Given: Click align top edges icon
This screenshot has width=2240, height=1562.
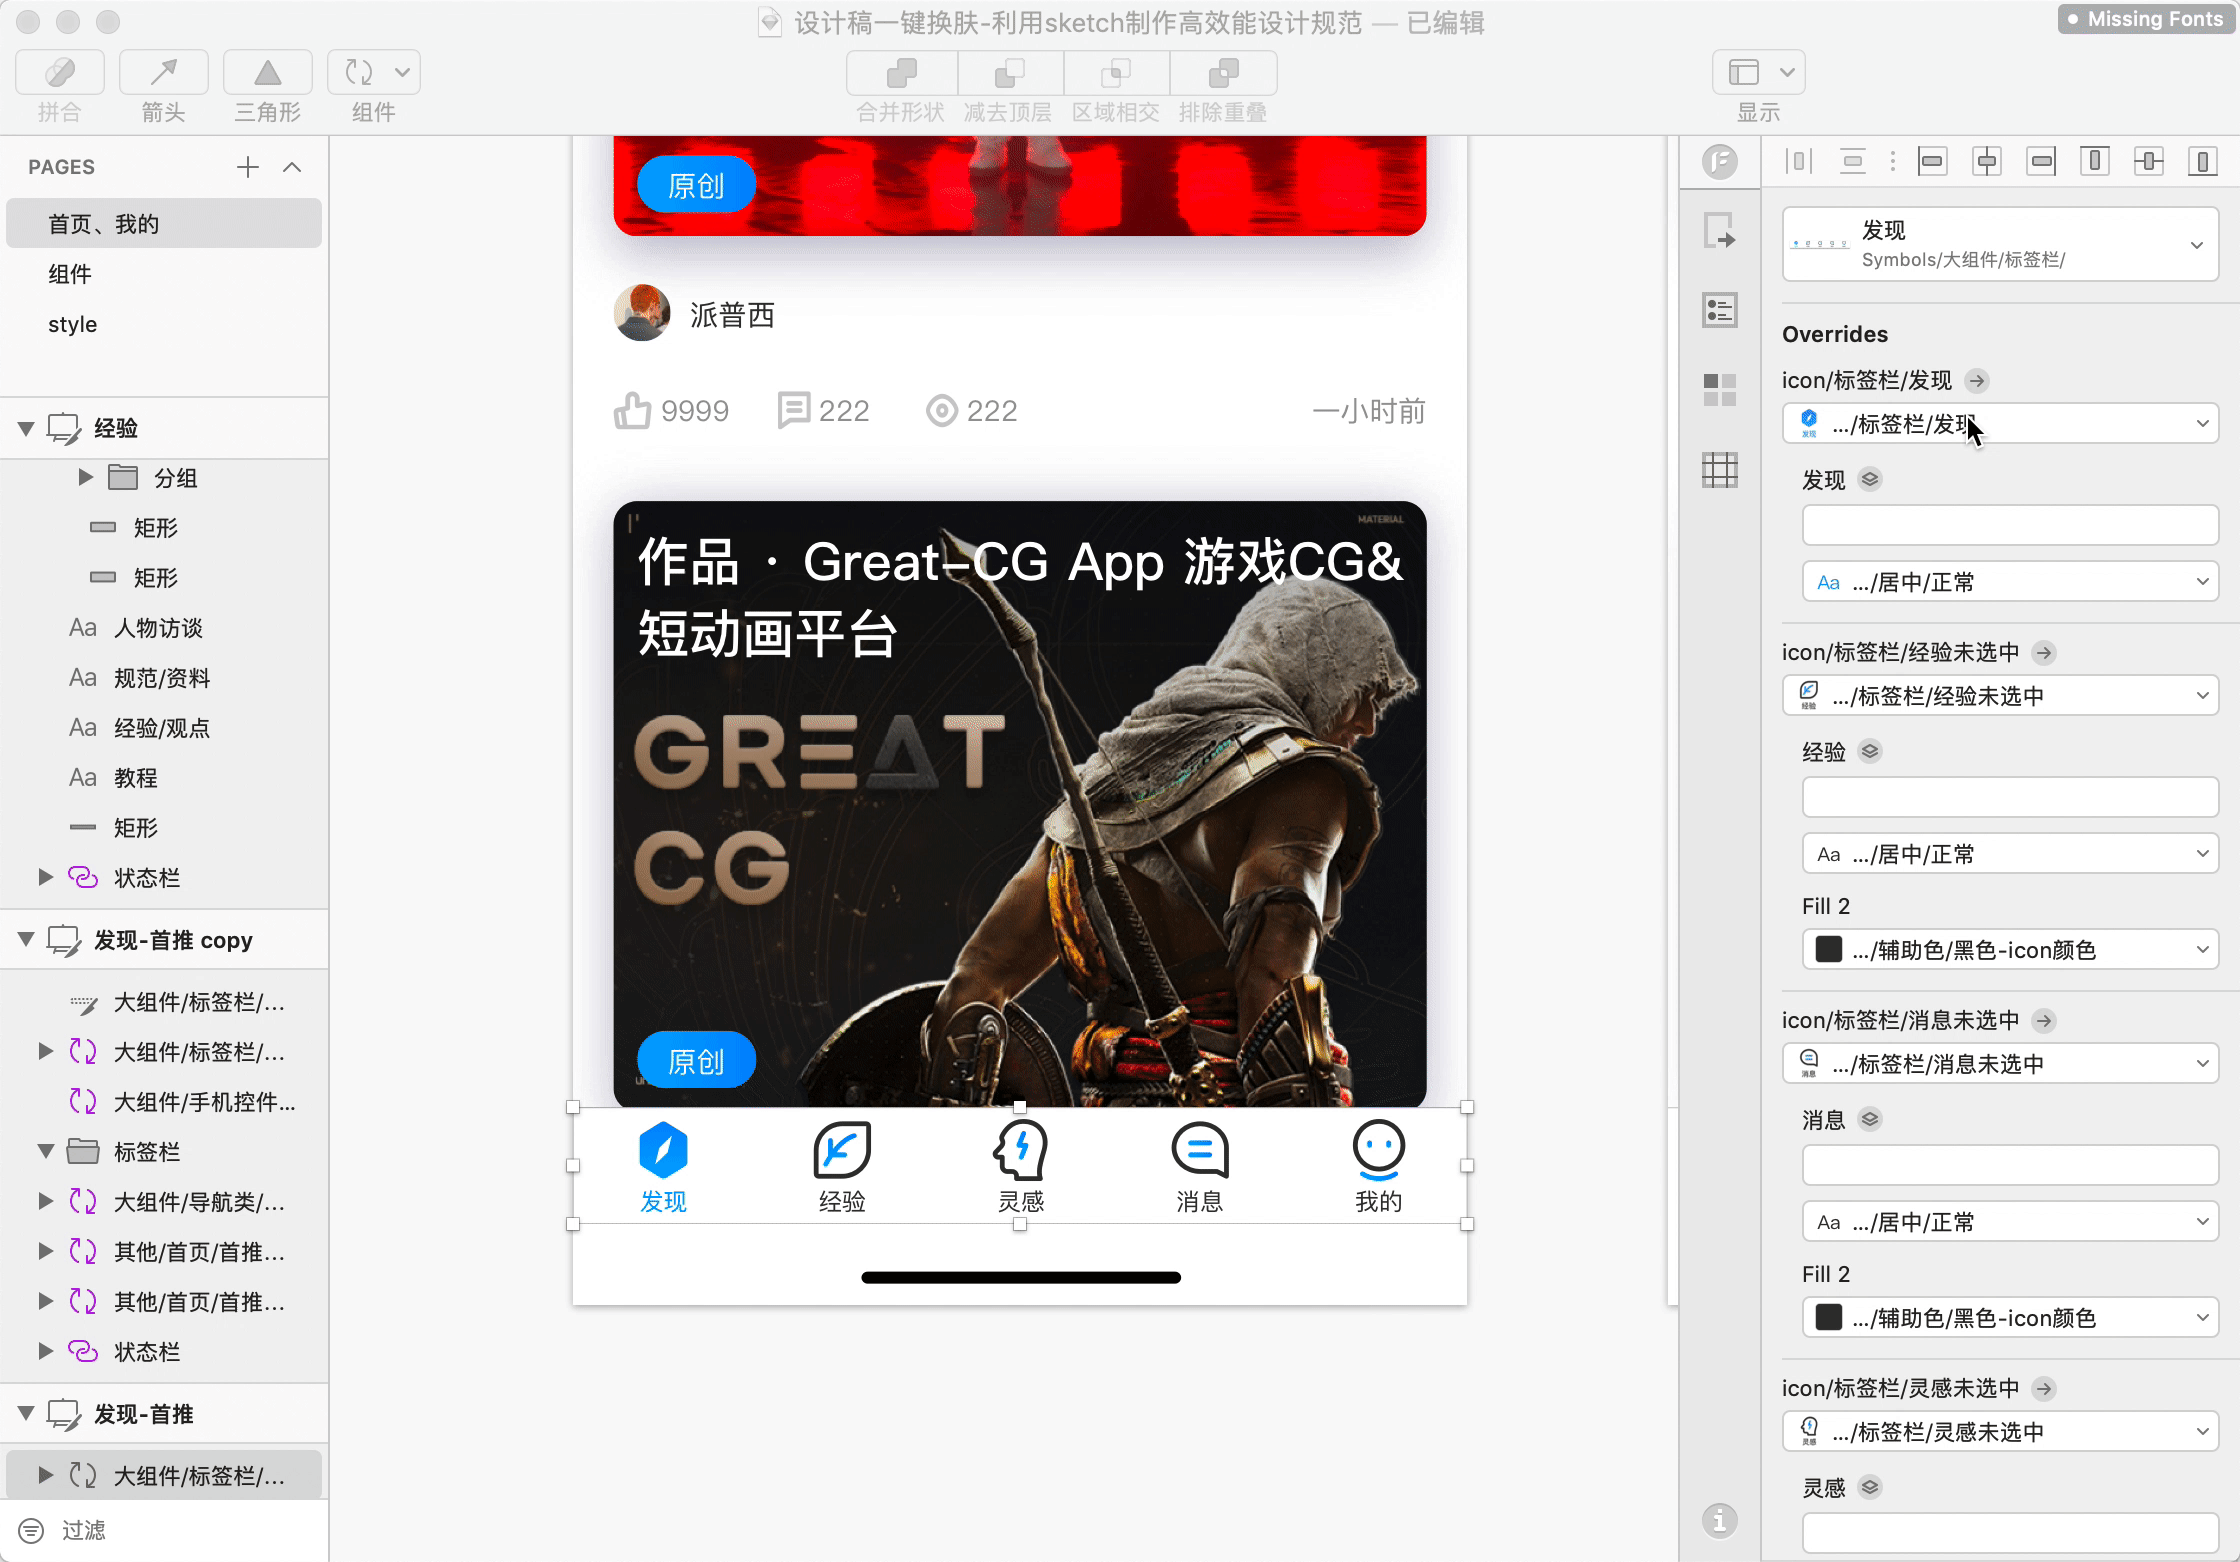Looking at the screenshot, I should (x=2094, y=161).
